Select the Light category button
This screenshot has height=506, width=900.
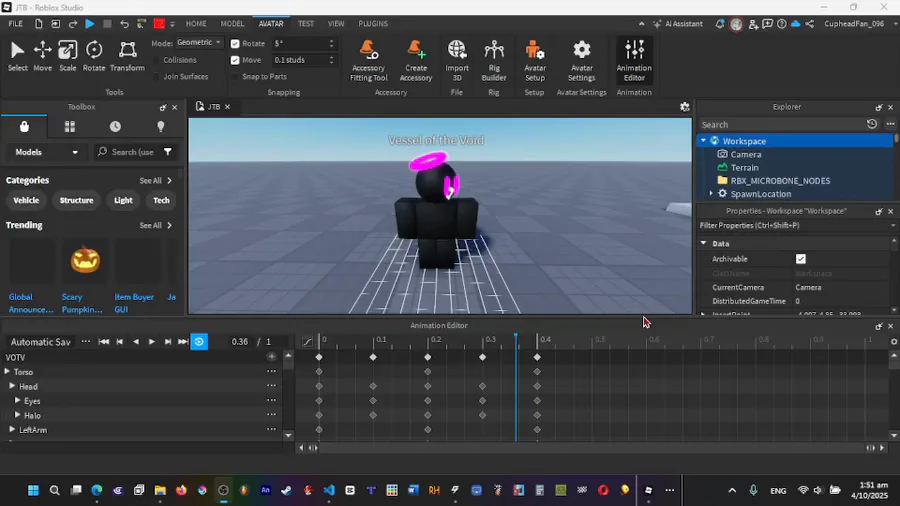pyautogui.click(x=123, y=200)
